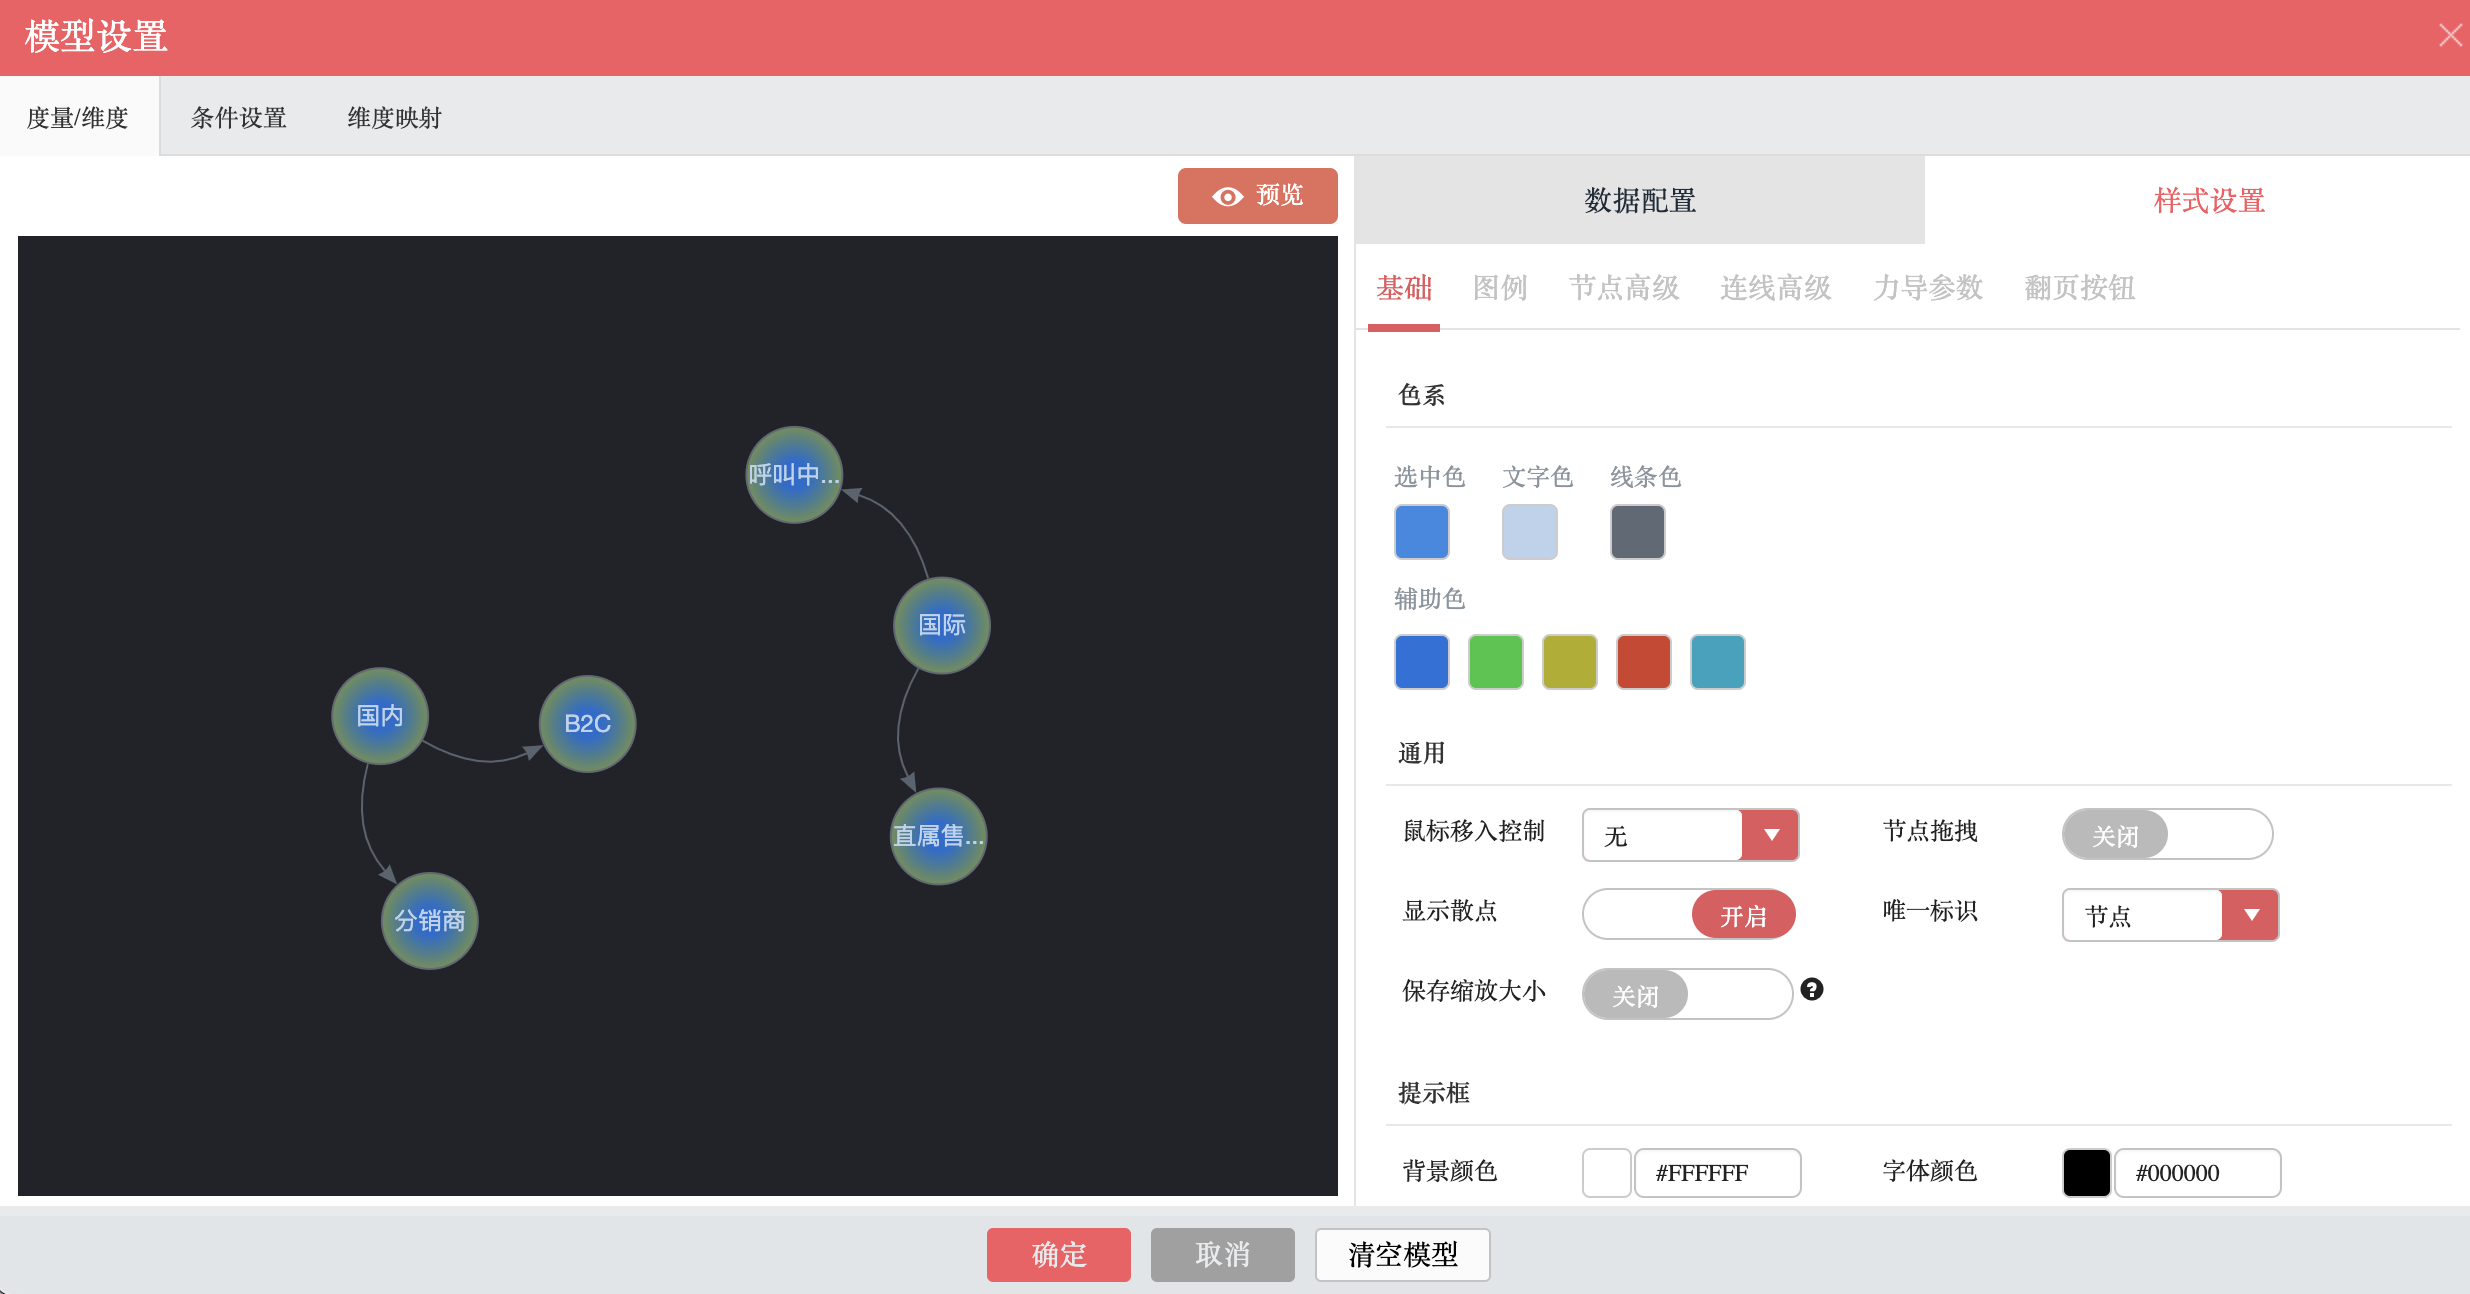Open the 图例 sub-tab
The width and height of the screenshot is (2470, 1294).
coord(1500,288)
